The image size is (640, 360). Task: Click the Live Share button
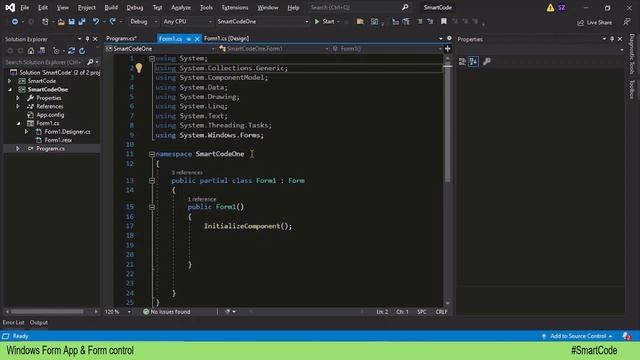594,22
